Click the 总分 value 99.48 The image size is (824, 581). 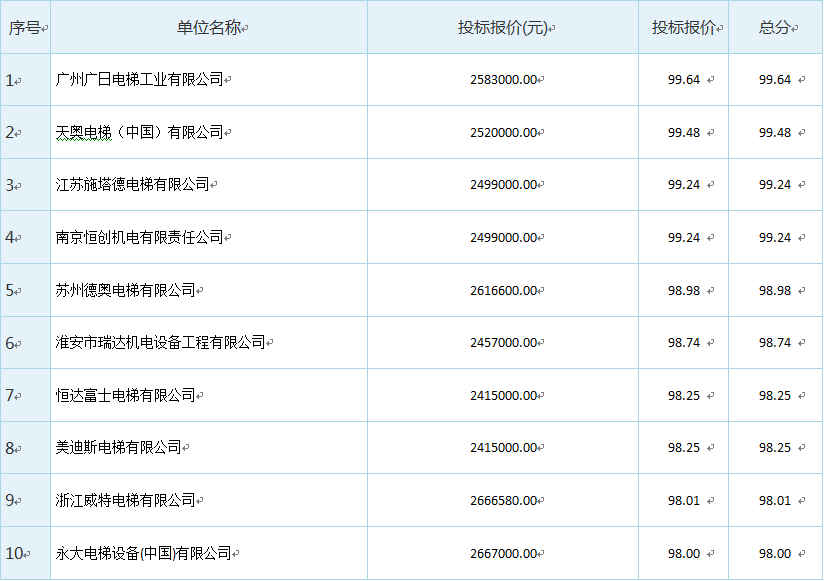[x=775, y=132]
